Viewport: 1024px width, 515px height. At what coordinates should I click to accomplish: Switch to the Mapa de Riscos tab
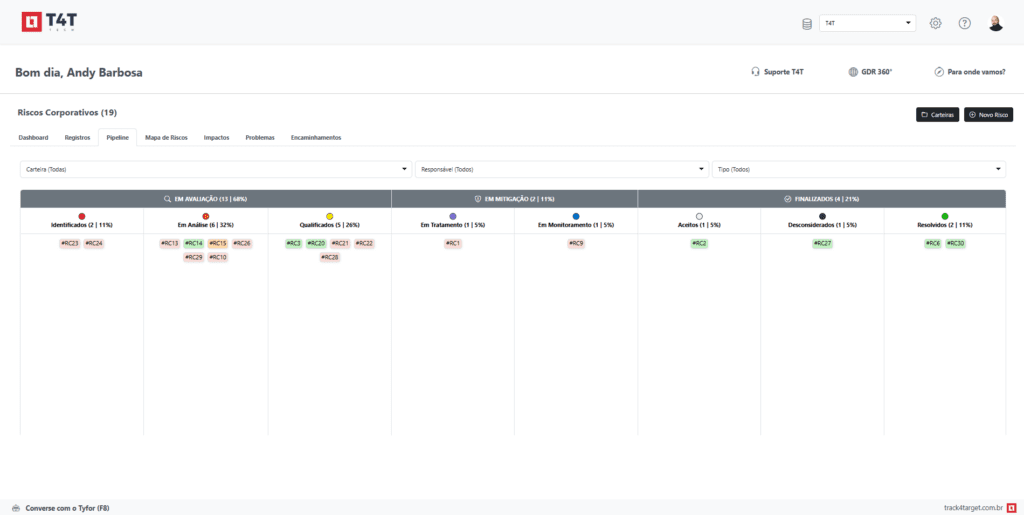coord(166,137)
